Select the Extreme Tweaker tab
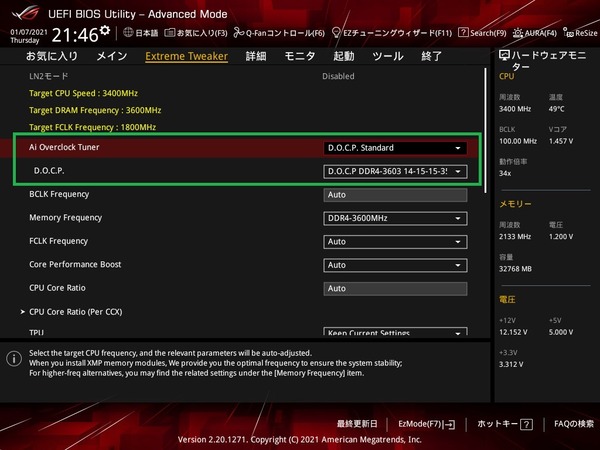The width and height of the screenshot is (600, 450). [x=186, y=56]
